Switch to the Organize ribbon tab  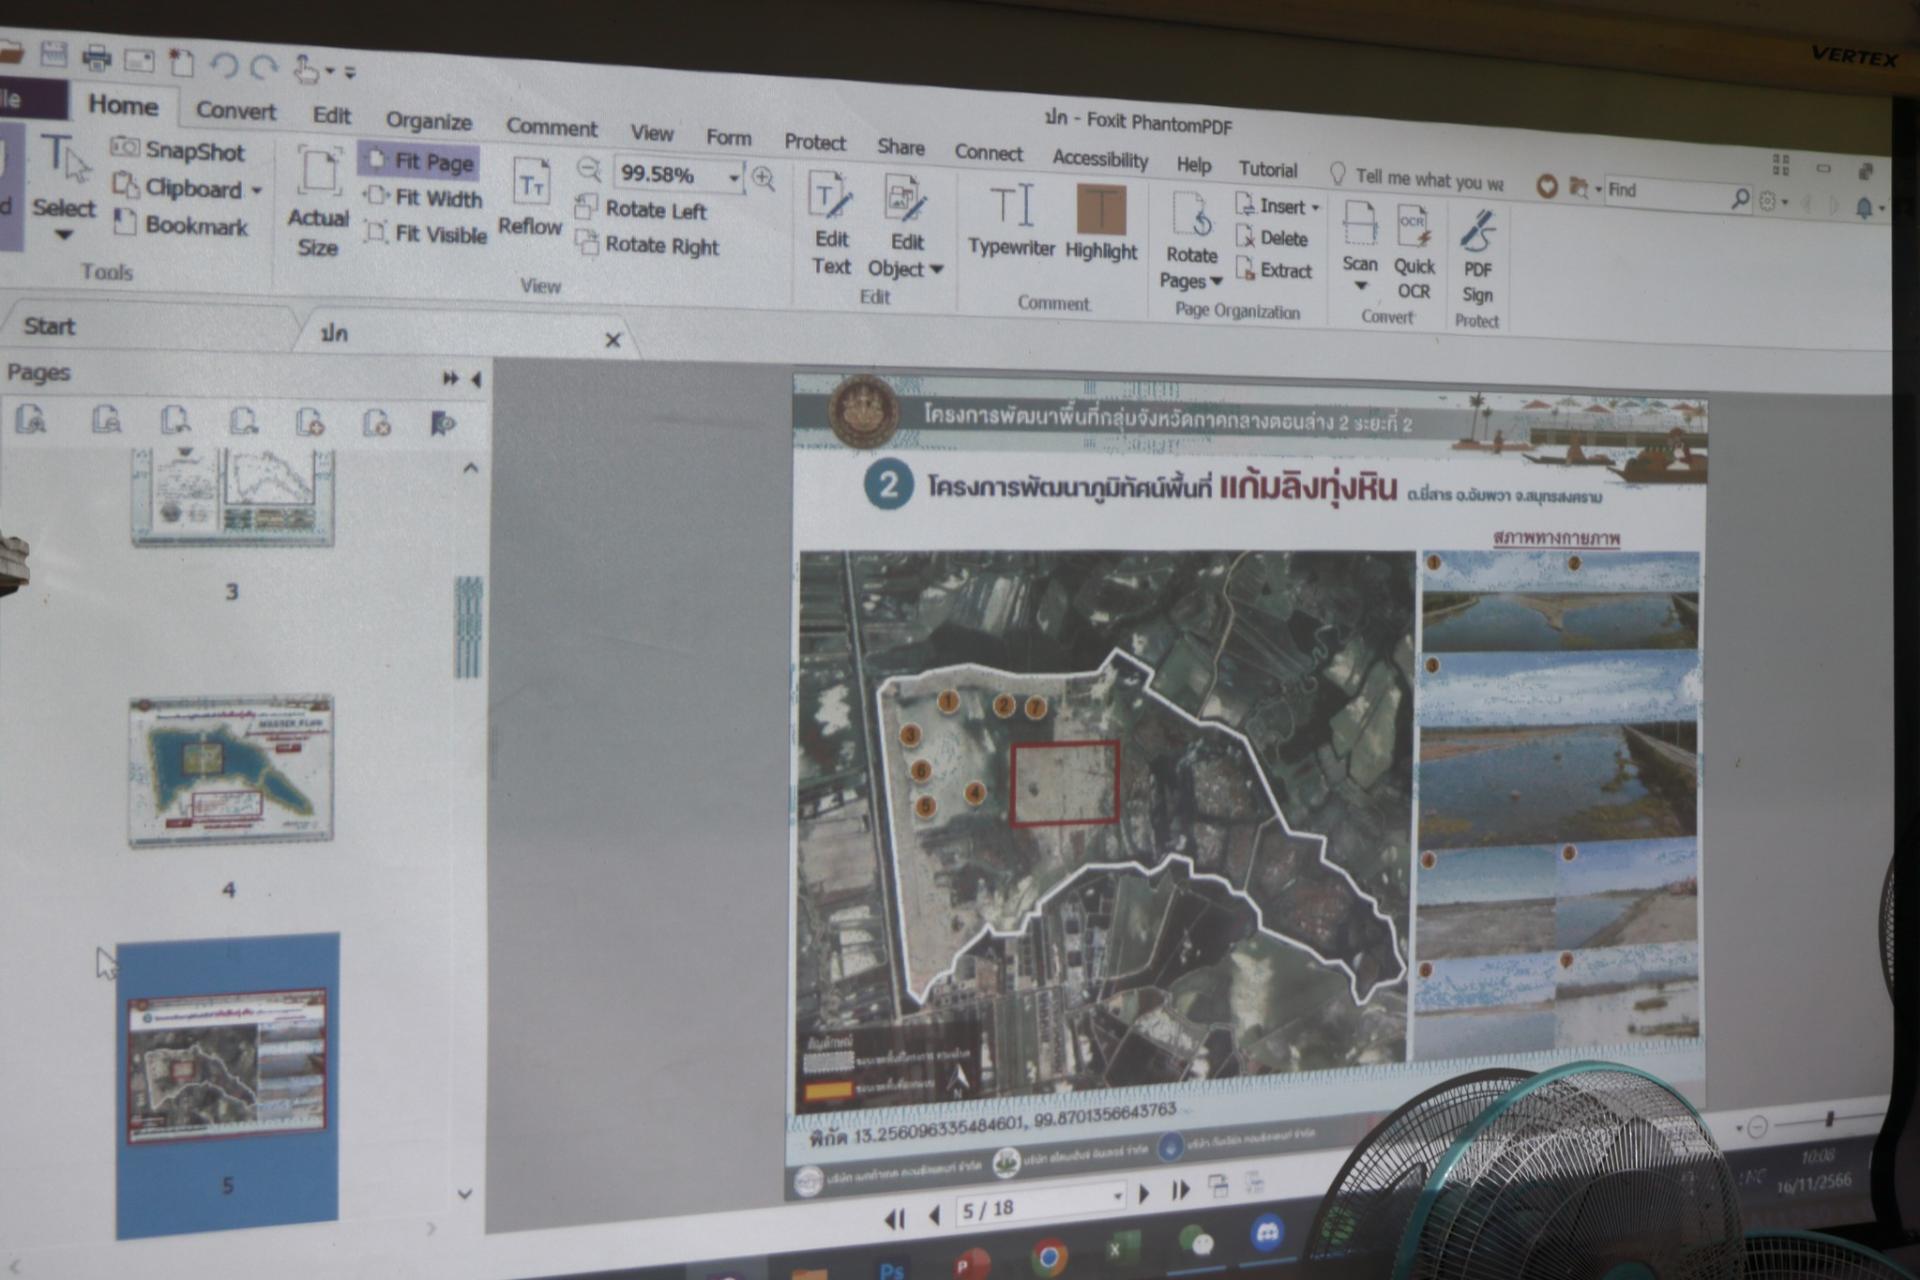[x=429, y=121]
